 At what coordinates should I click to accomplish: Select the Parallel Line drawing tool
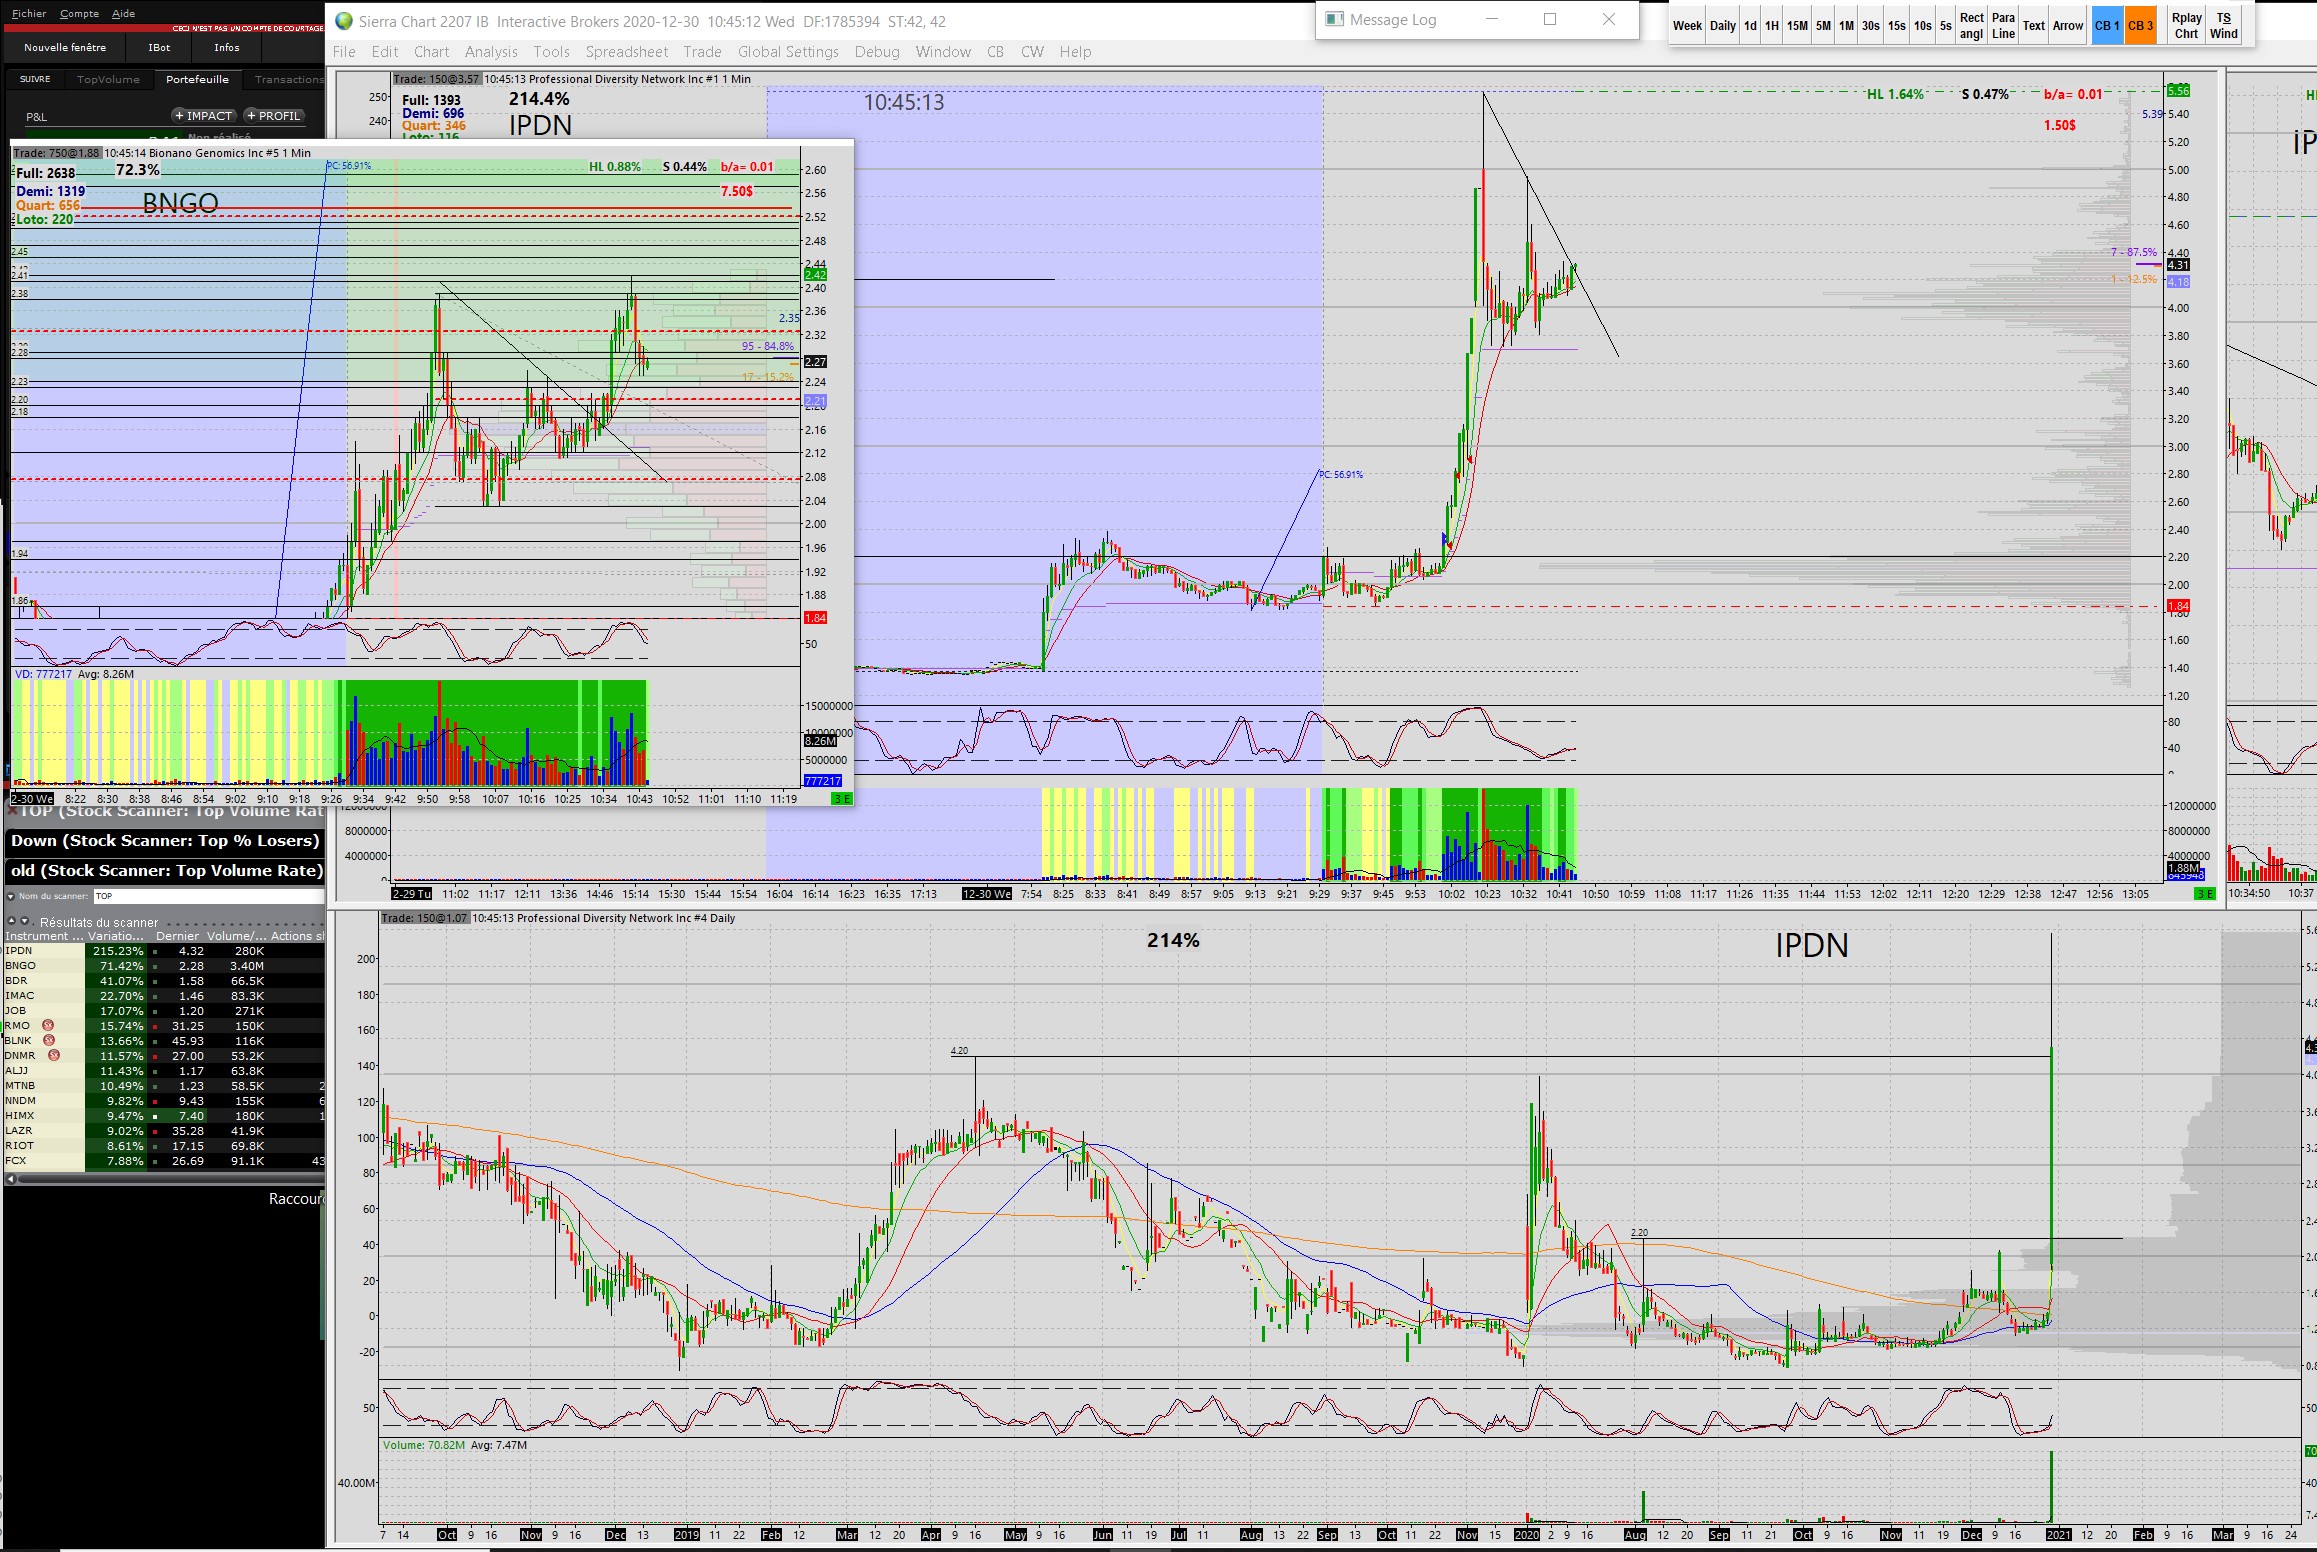click(x=2003, y=26)
